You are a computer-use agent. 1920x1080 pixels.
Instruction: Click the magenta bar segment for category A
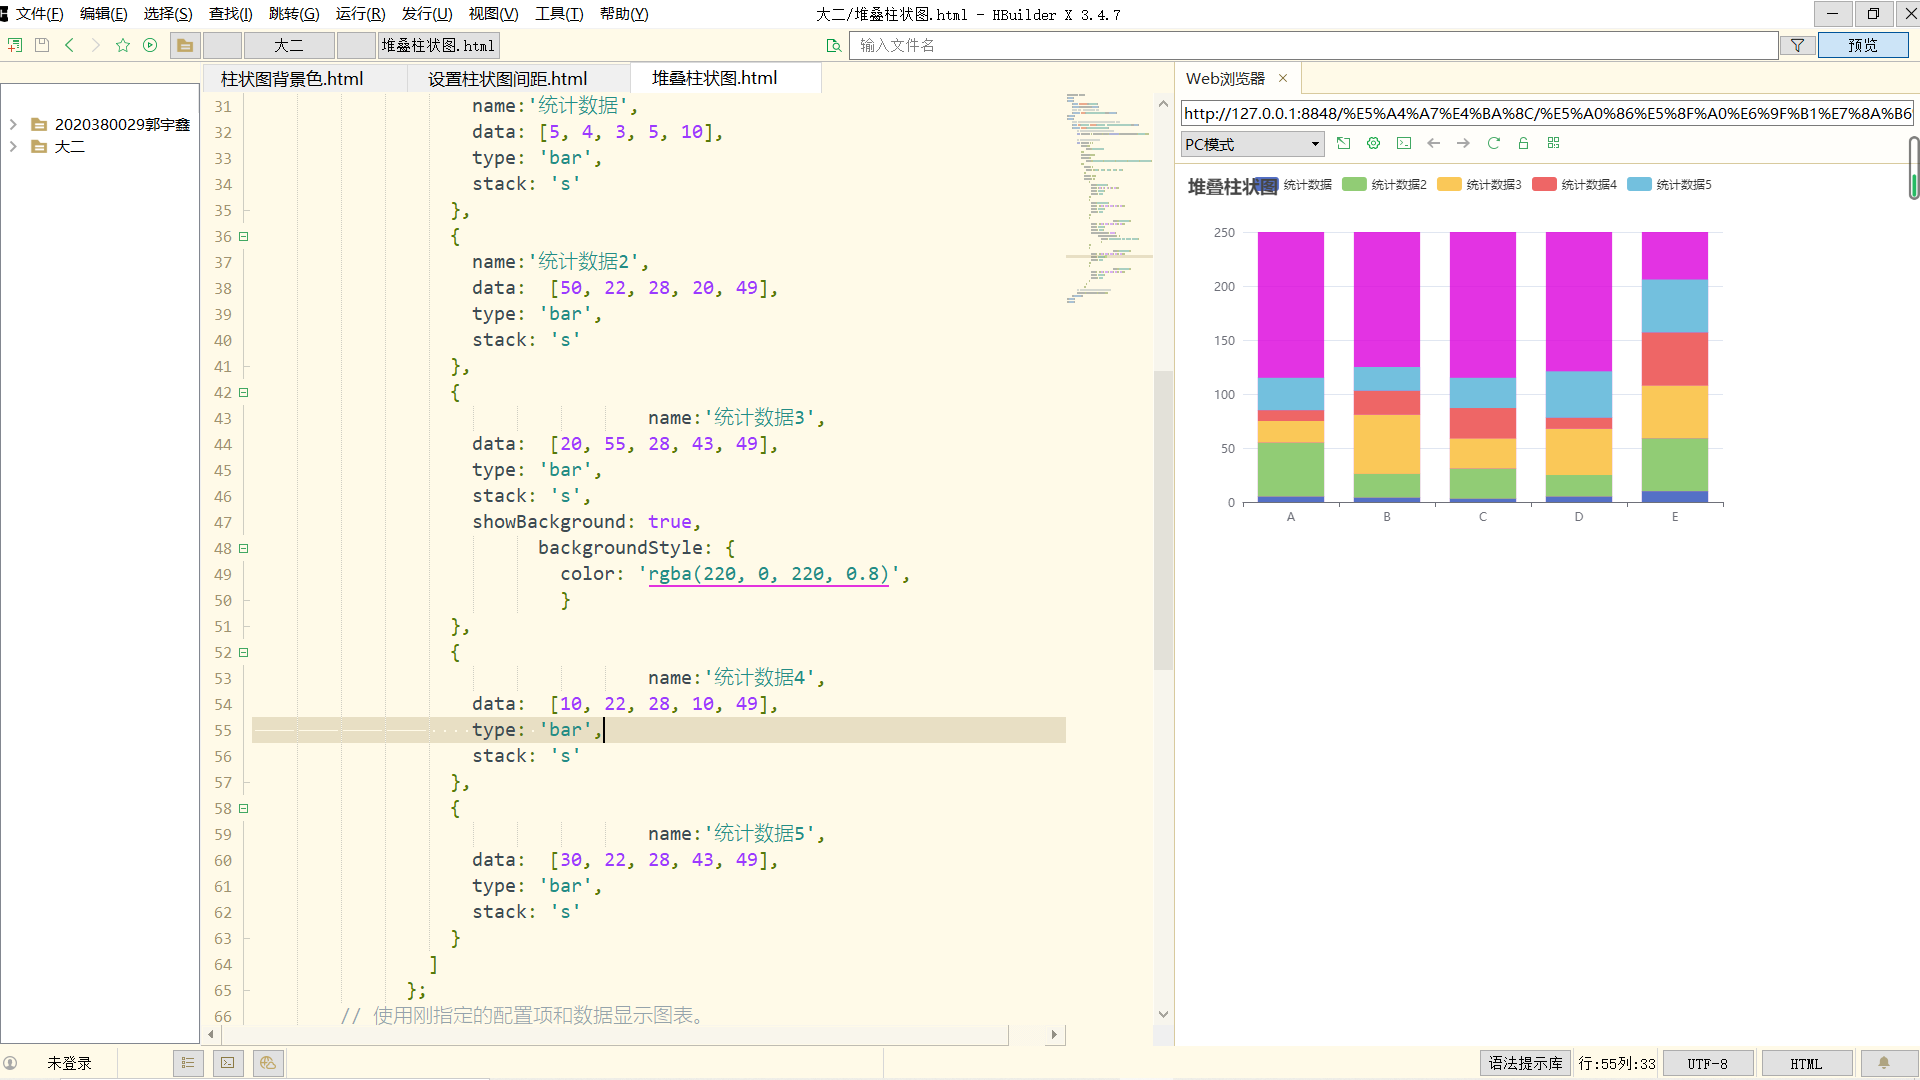coord(1290,304)
